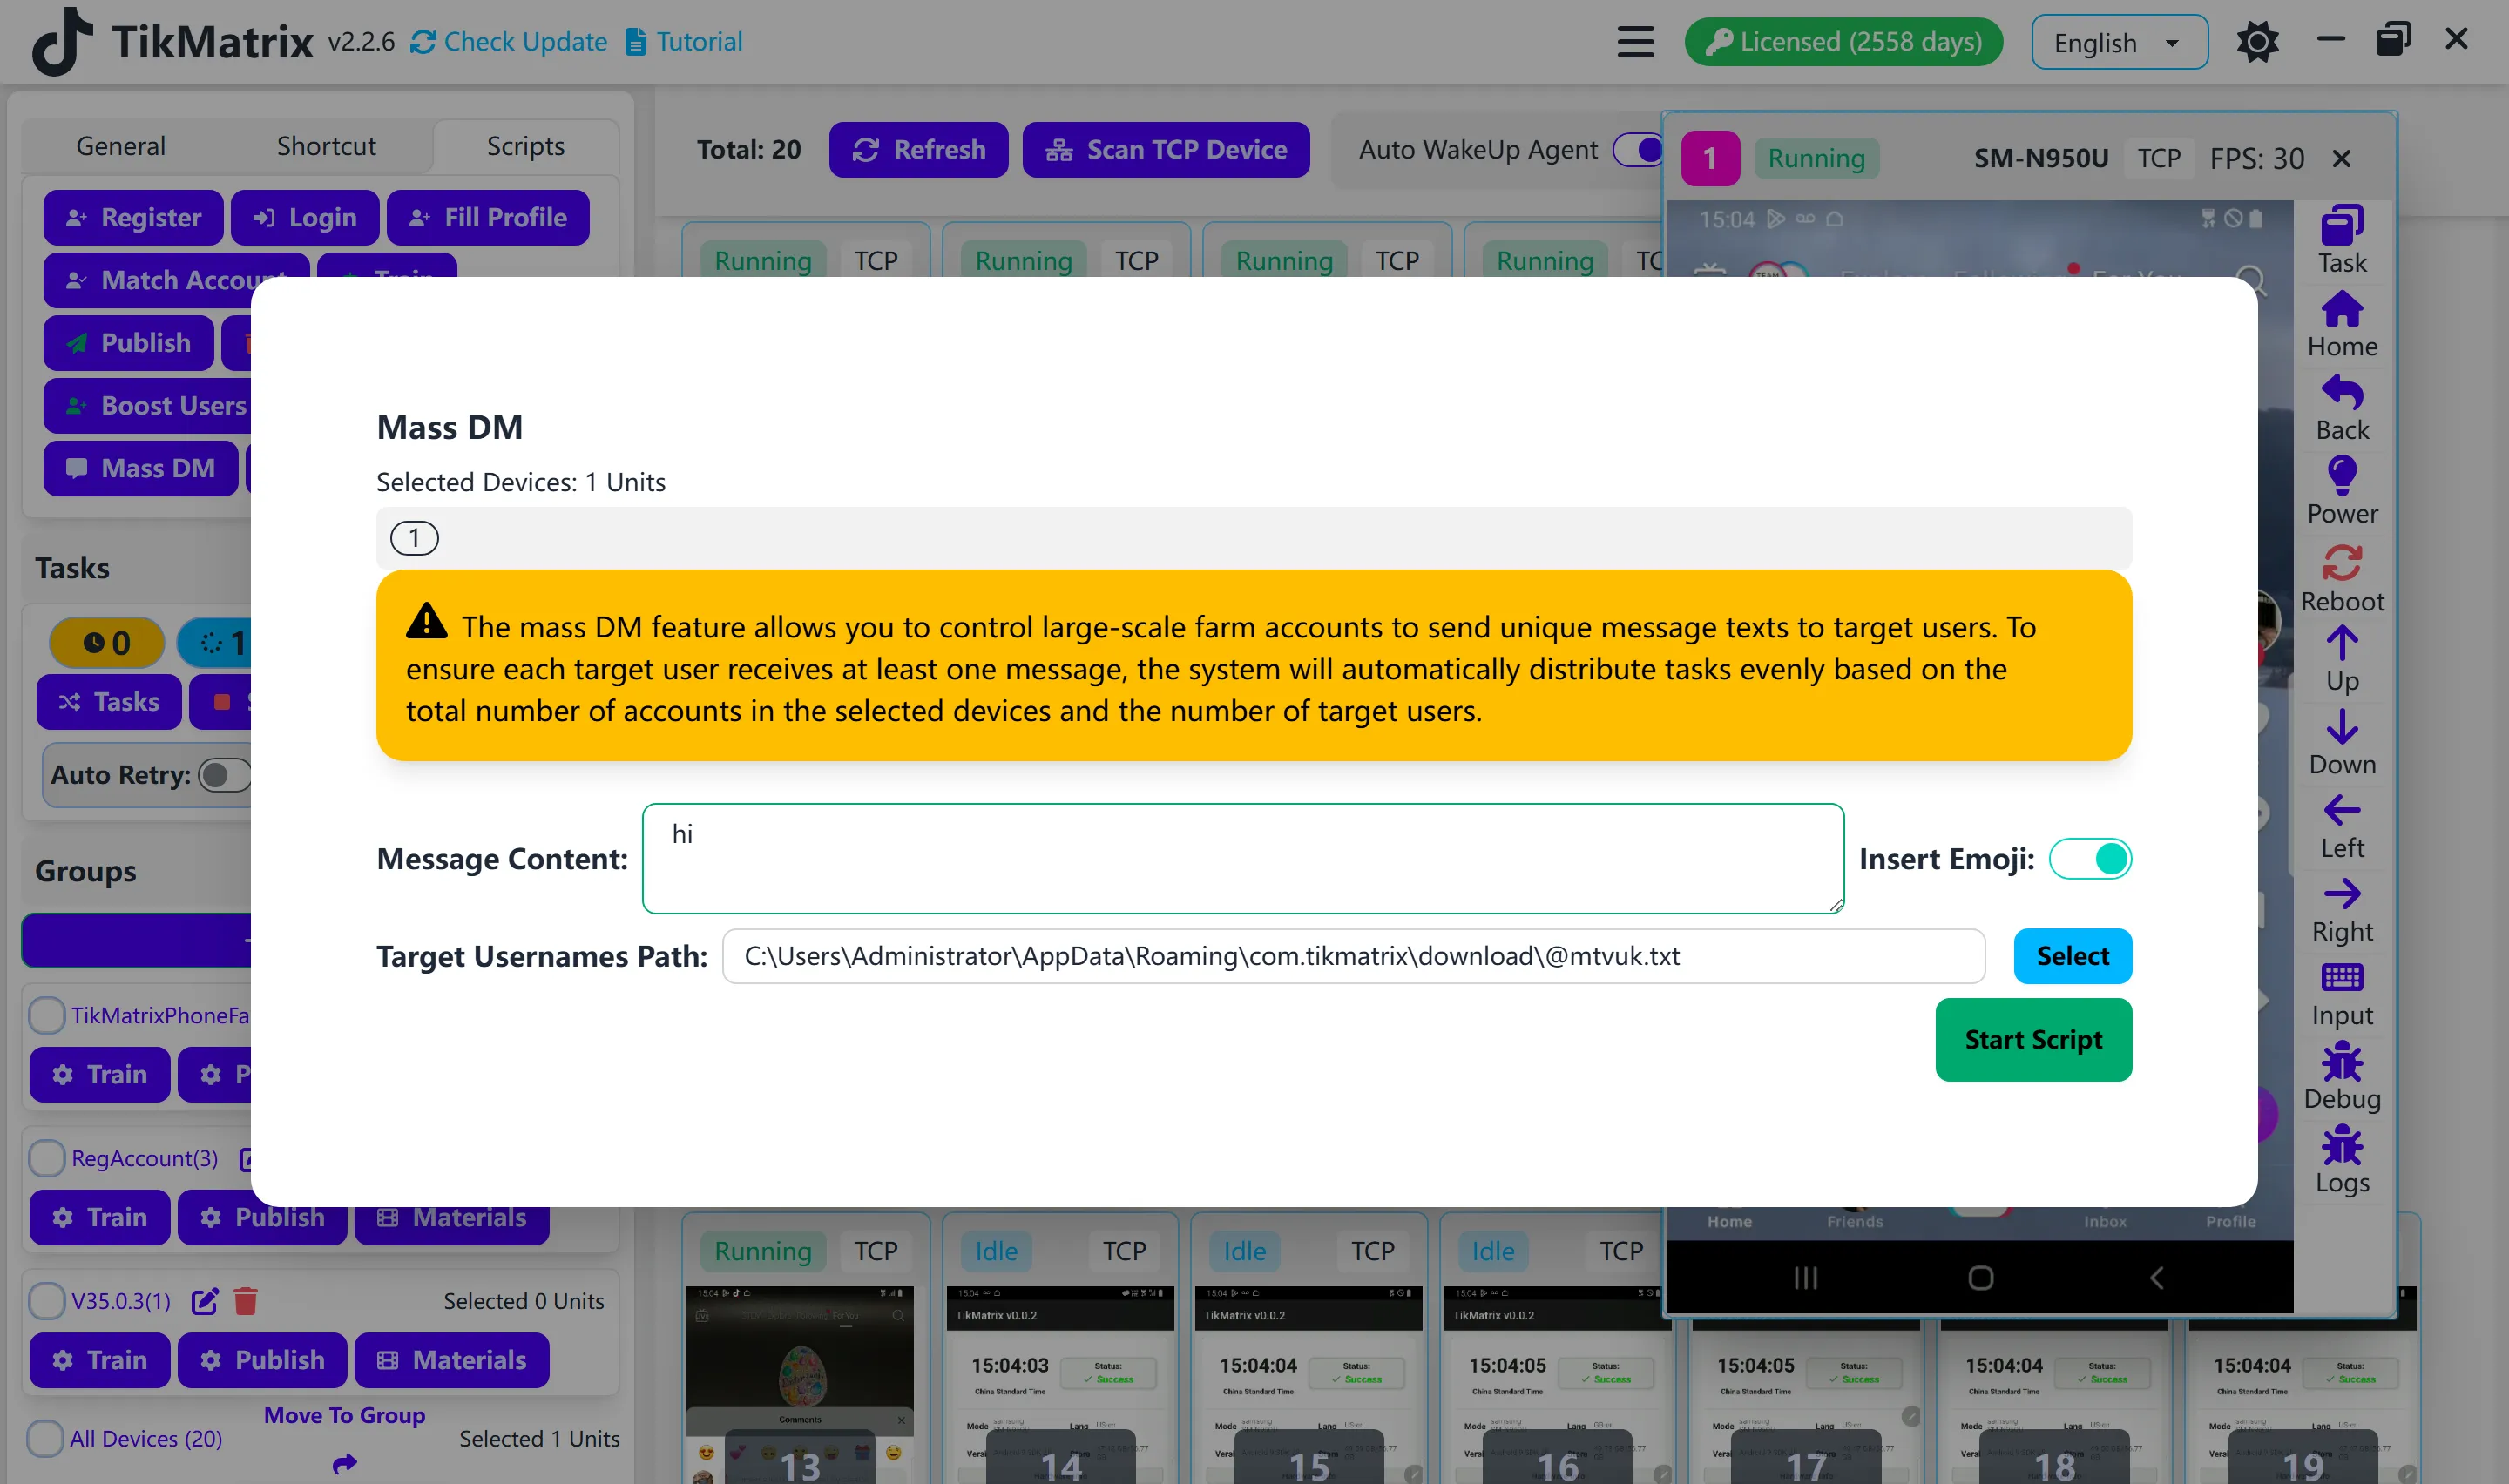Screen dimensions: 2509x1484
Task: Open the English language dropdown
Action: point(2118,43)
